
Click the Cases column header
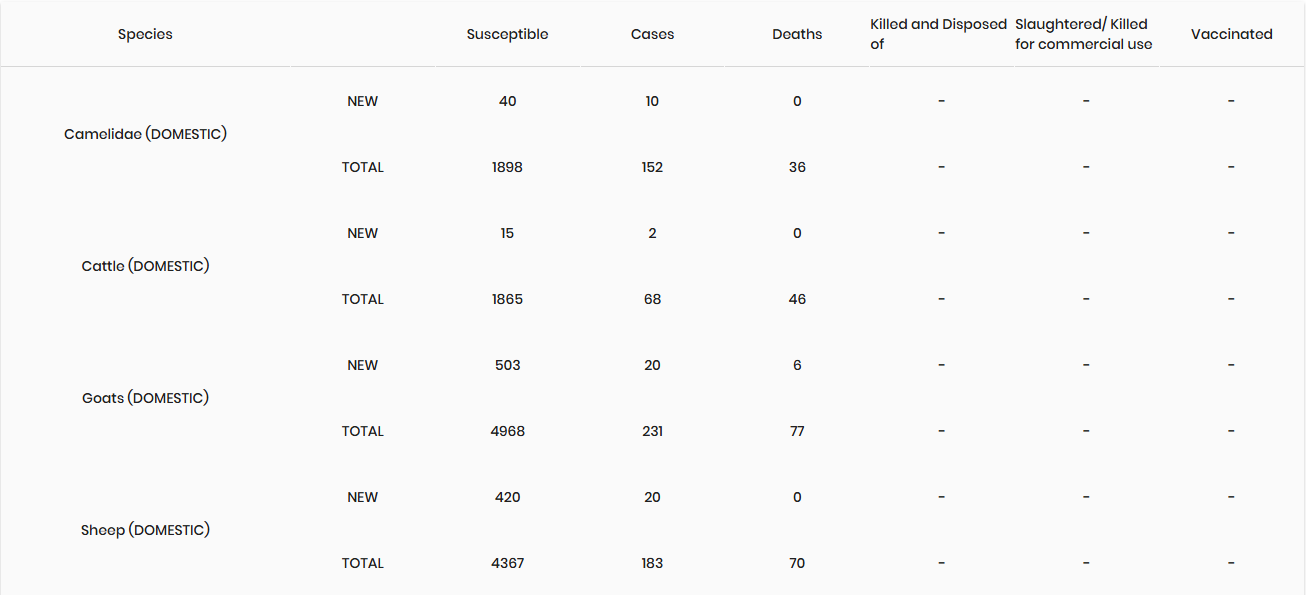652,34
